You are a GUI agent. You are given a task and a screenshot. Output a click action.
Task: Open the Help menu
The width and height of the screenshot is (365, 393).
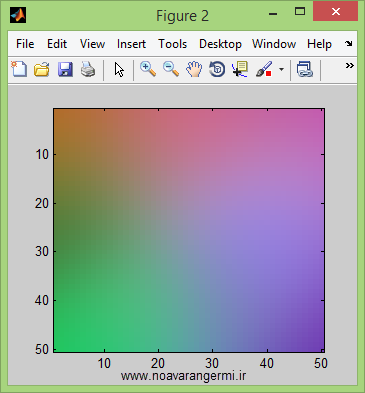319,44
